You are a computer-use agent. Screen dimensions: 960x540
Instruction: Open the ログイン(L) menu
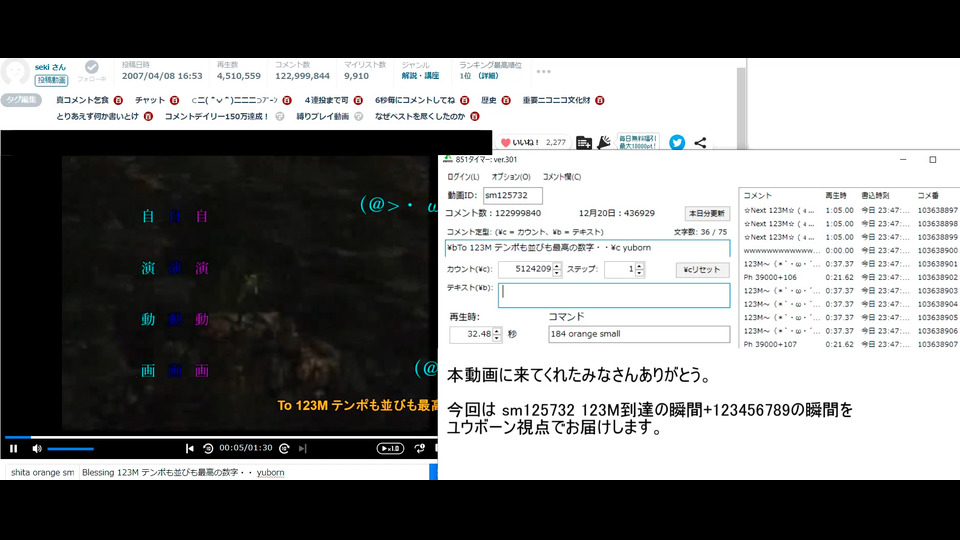(x=463, y=177)
